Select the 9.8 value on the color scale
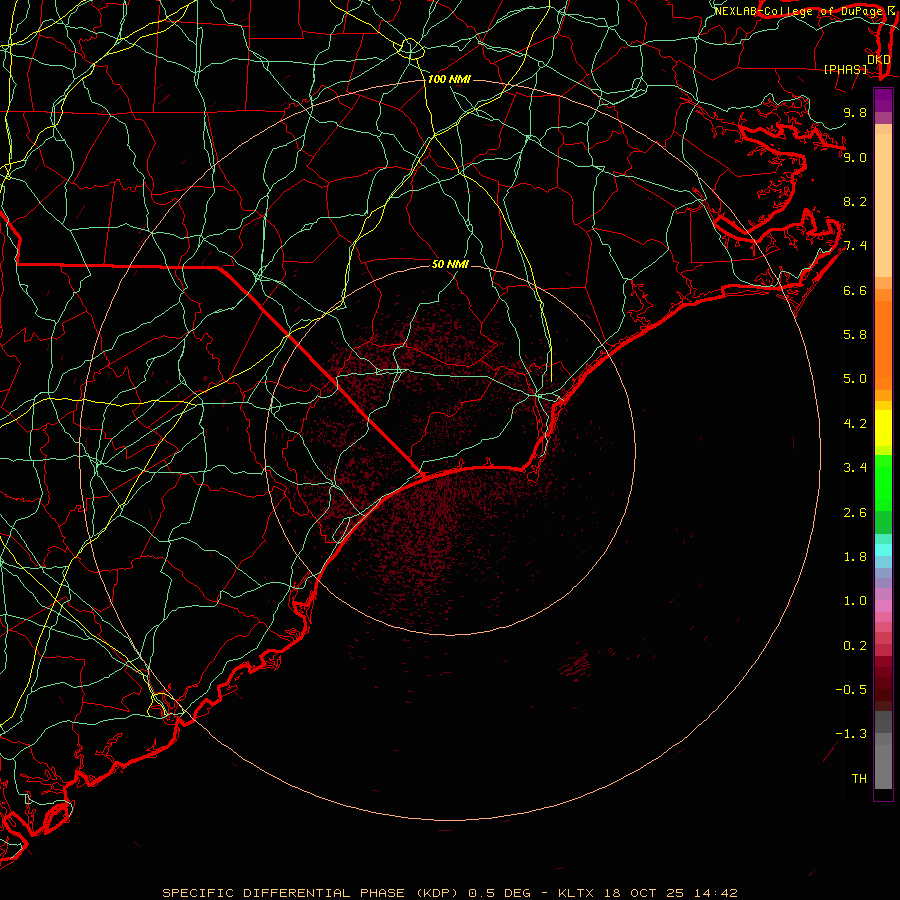The image size is (900, 900). point(855,112)
